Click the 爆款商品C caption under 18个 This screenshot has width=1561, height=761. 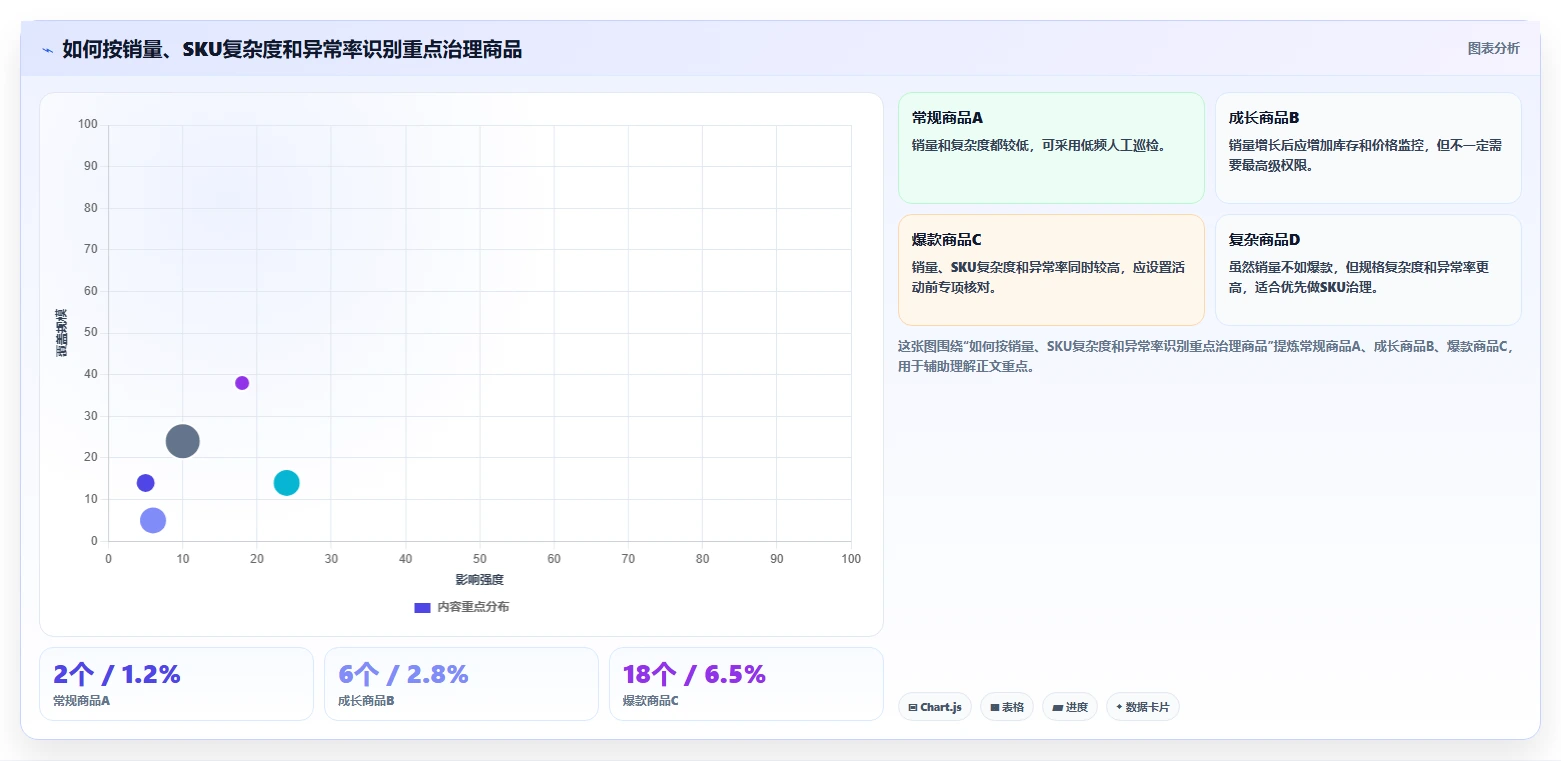651,701
